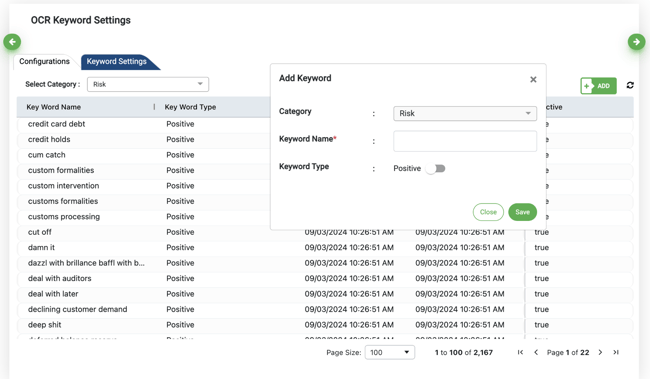Click Positive type in 'deal with later' row
The width and height of the screenshot is (650, 379).
tap(180, 294)
